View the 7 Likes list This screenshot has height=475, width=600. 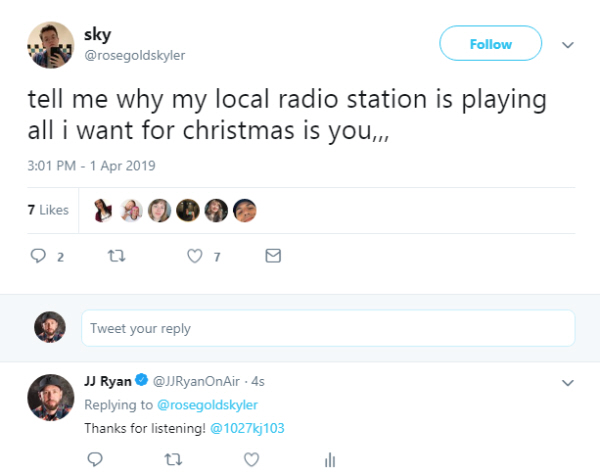coord(47,210)
